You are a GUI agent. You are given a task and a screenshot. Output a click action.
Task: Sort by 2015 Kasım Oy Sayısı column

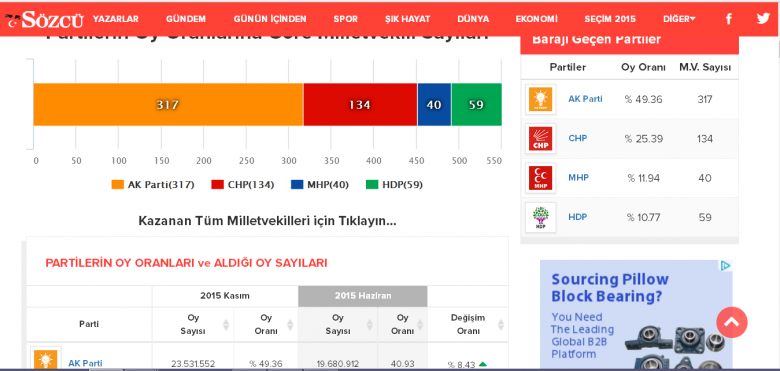pyautogui.click(x=193, y=324)
